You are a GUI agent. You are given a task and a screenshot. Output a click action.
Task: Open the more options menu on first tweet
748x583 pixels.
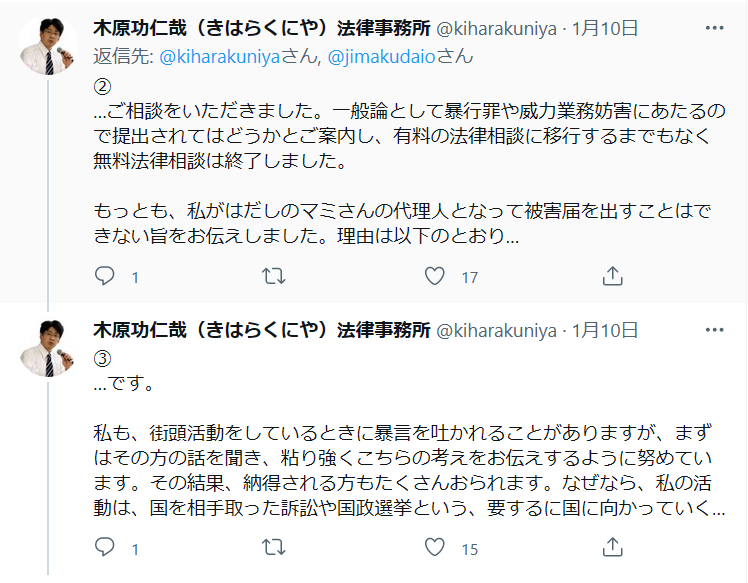click(x=713, y=27)
